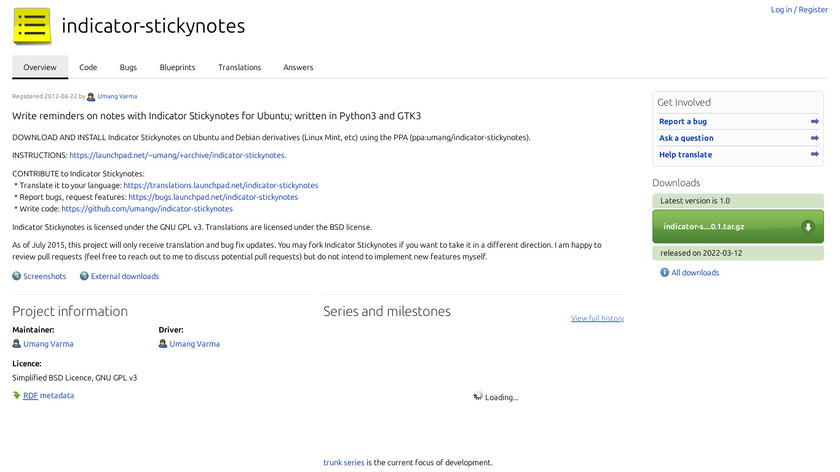The height and width of the screenshot is (472, 840).
Task: Select the Translations tab
Action: click(x=239, y=67)
